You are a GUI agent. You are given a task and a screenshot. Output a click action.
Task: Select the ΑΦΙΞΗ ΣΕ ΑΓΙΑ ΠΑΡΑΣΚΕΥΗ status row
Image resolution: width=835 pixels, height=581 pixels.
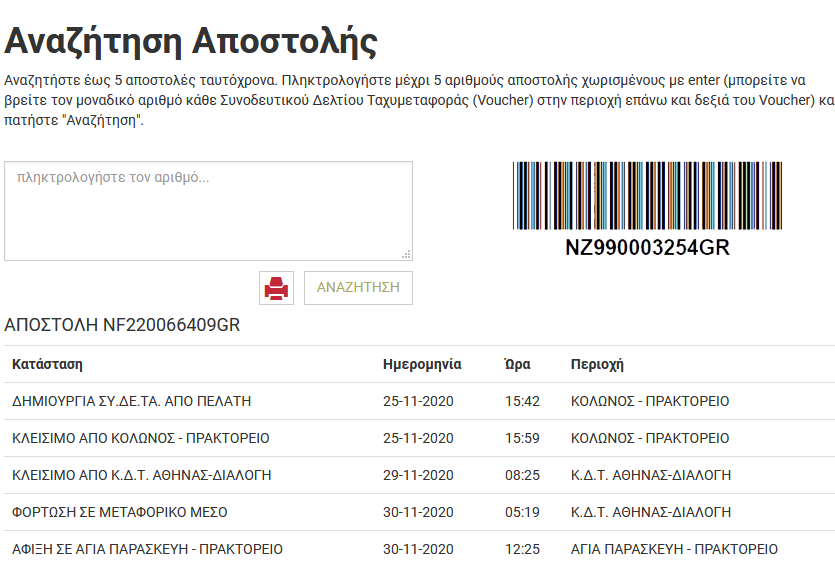(x=147, y=549)
